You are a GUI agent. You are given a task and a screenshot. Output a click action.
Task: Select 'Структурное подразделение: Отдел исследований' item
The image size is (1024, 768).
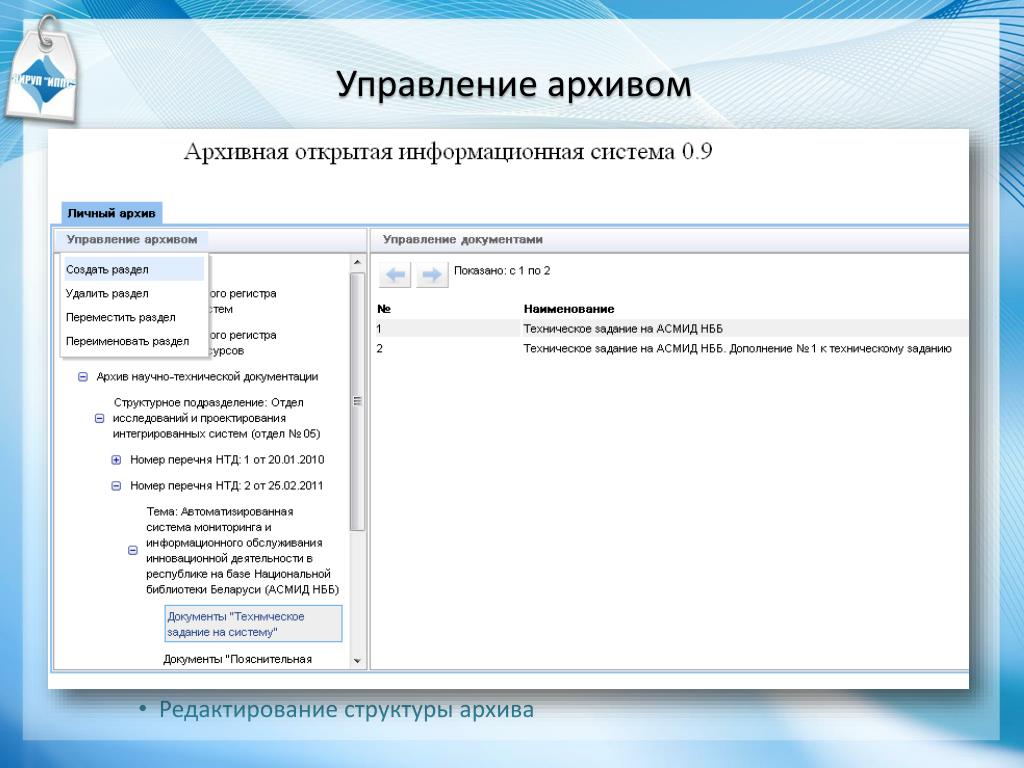[x=216, y=418]
